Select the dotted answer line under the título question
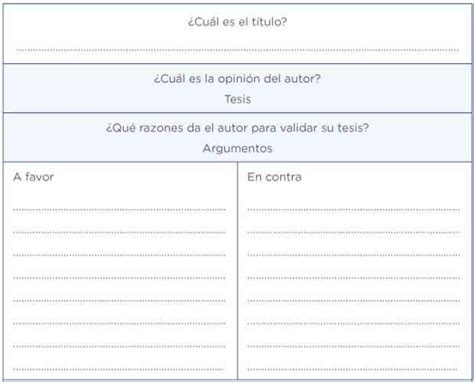 [238, 50]
